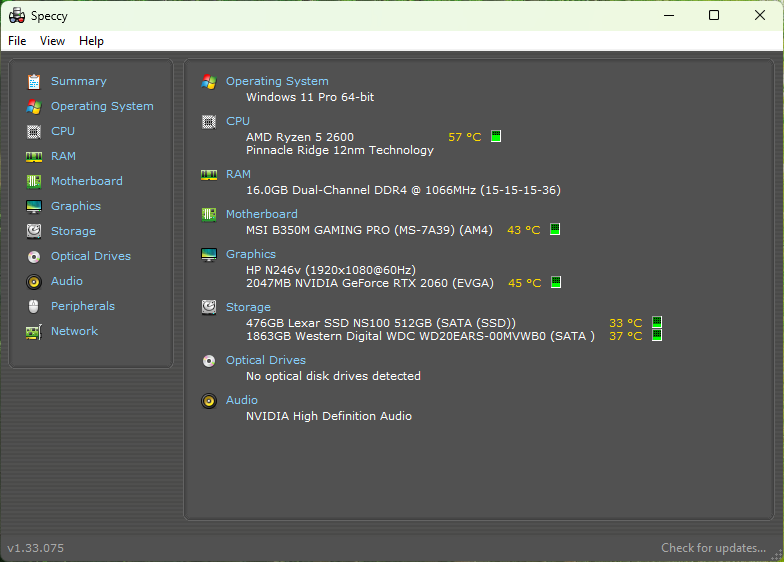Image resolution: width=784 pixels, height=562 pixels.
Task: Click the green GPU temperature indicator
Action: click(556, 283)
